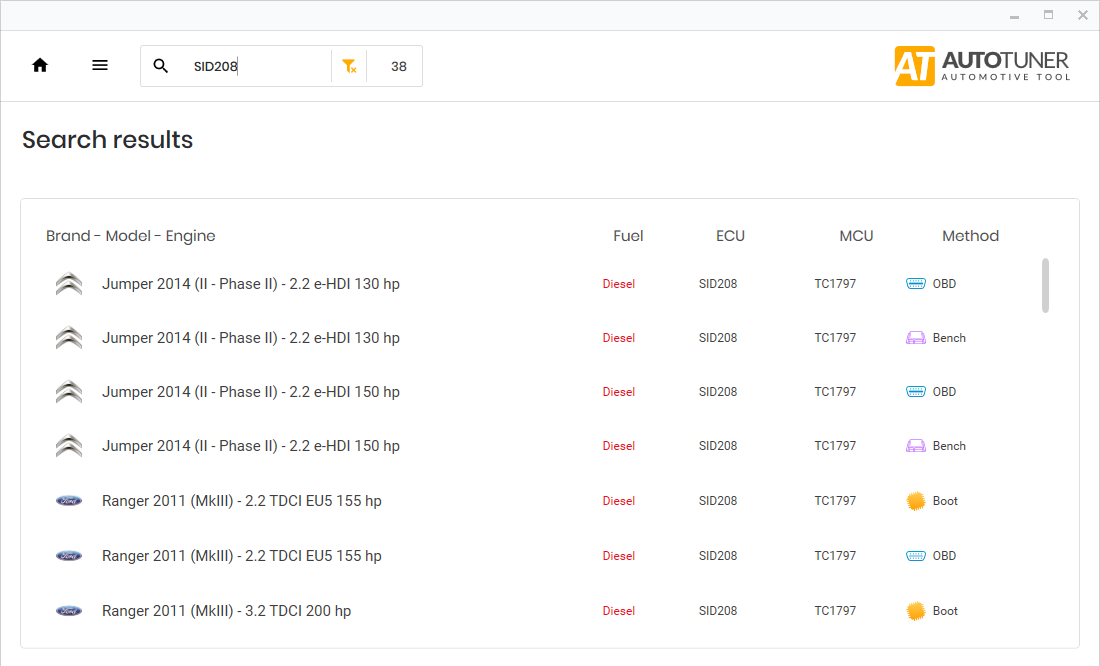1100x666 pixels.
Task: Select Jumper 2.2 e-HDI 150 hp OBD entry
Action: (x=250, y=392)
